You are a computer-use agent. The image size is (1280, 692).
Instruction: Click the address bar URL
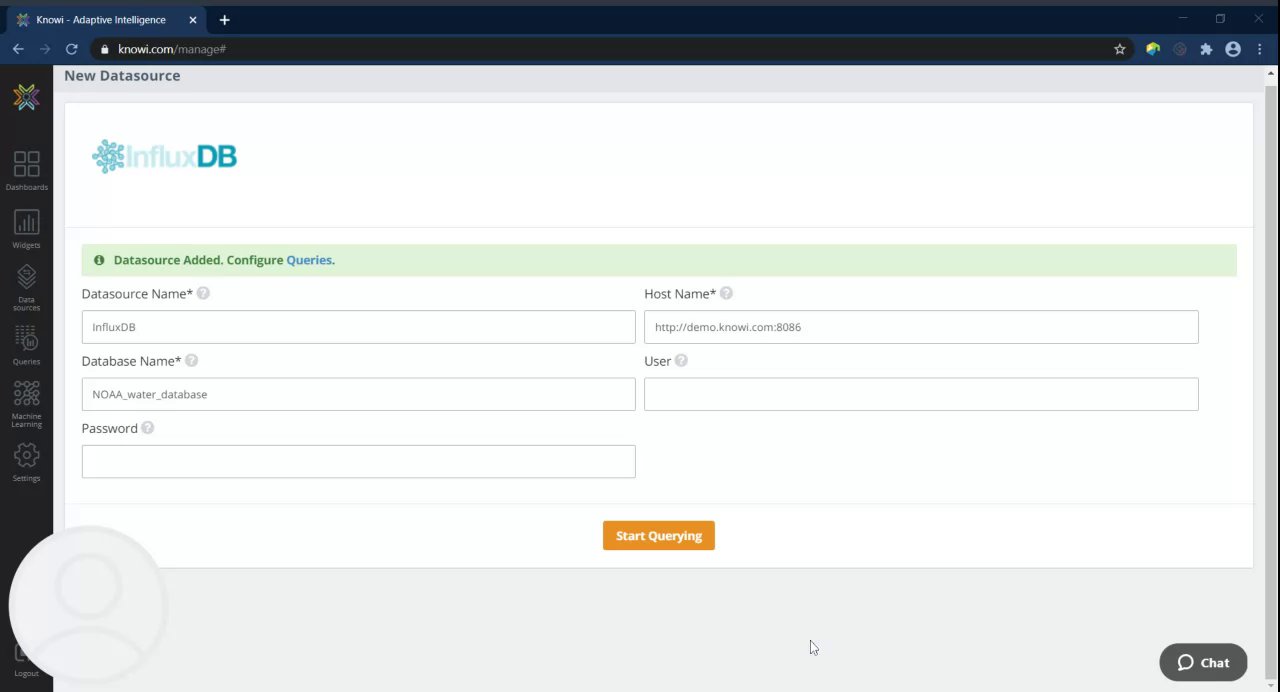coord(172,49)
